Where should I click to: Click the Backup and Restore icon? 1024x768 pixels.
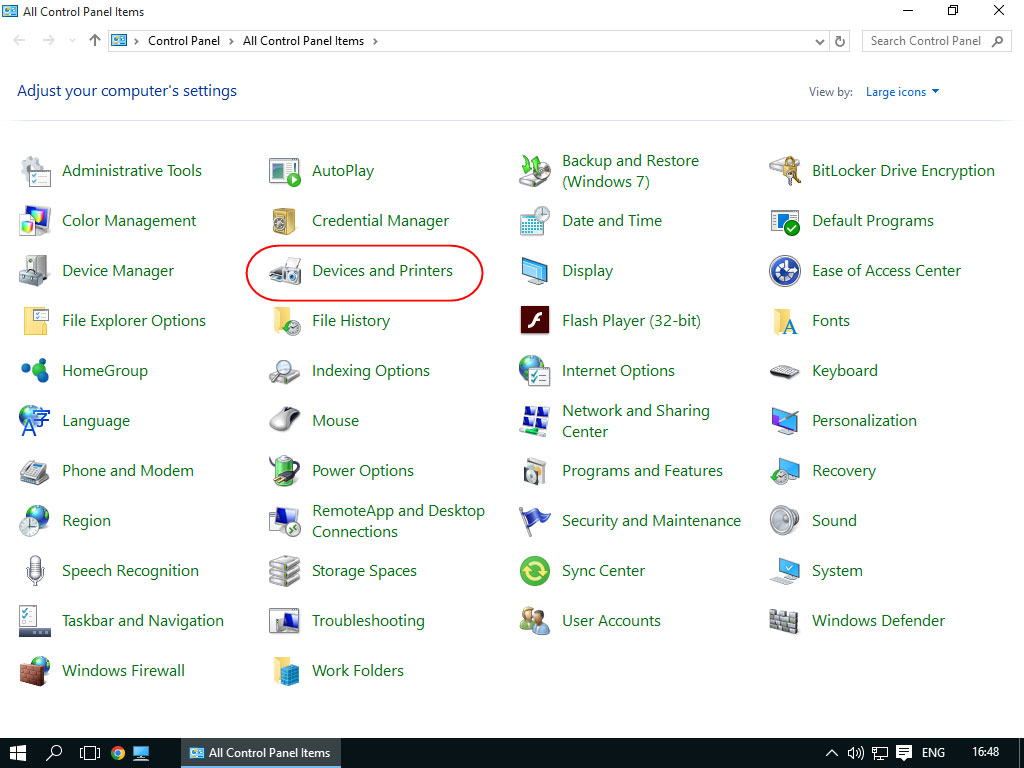pos(535,171)
